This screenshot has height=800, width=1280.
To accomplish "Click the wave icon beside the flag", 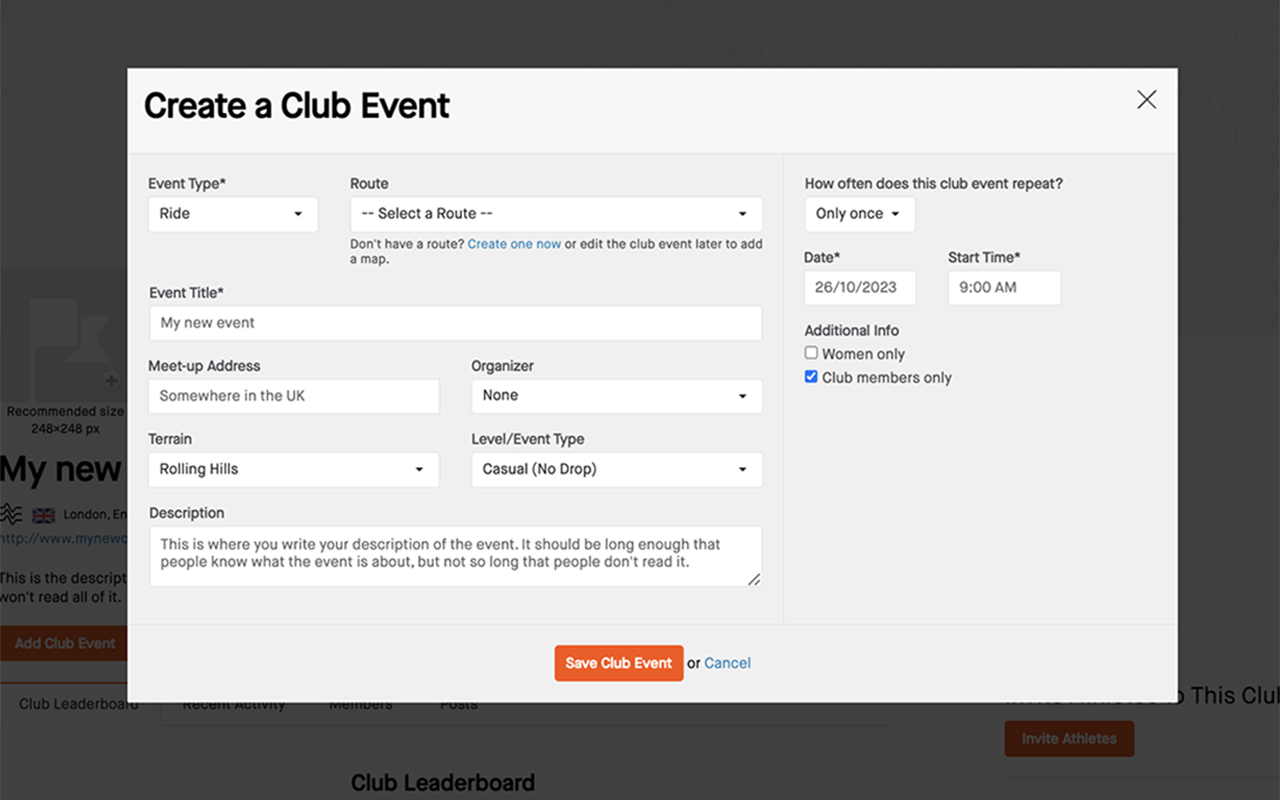I will point(11,514).
